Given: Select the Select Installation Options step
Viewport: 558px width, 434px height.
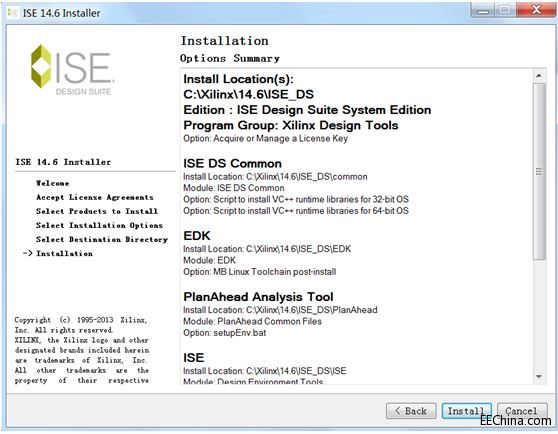Looking at the screenshot, I should click(x=99, y=226).
